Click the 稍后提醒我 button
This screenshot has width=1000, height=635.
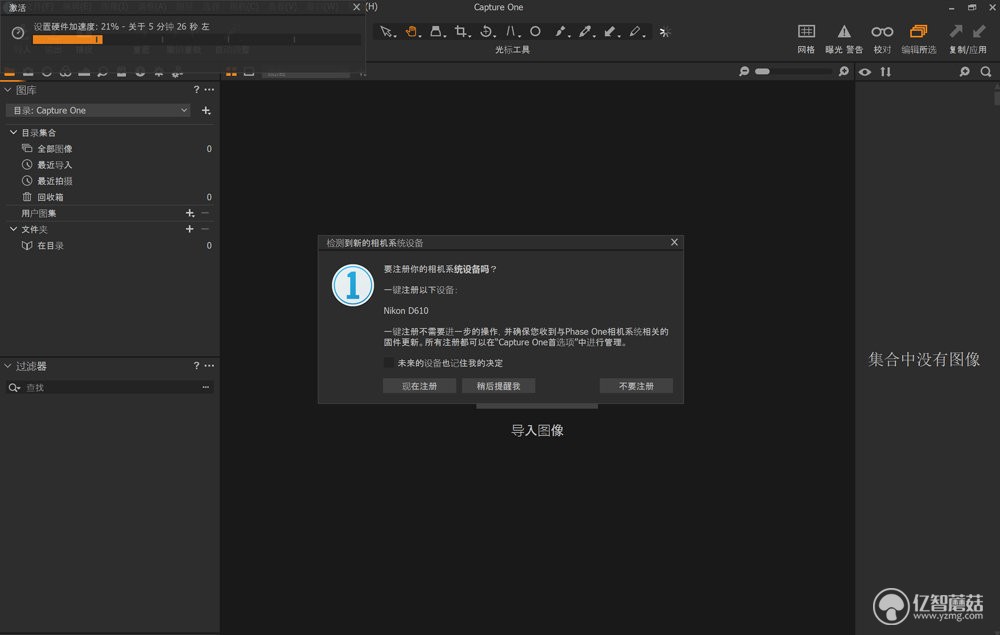click(x=499, y=386)
